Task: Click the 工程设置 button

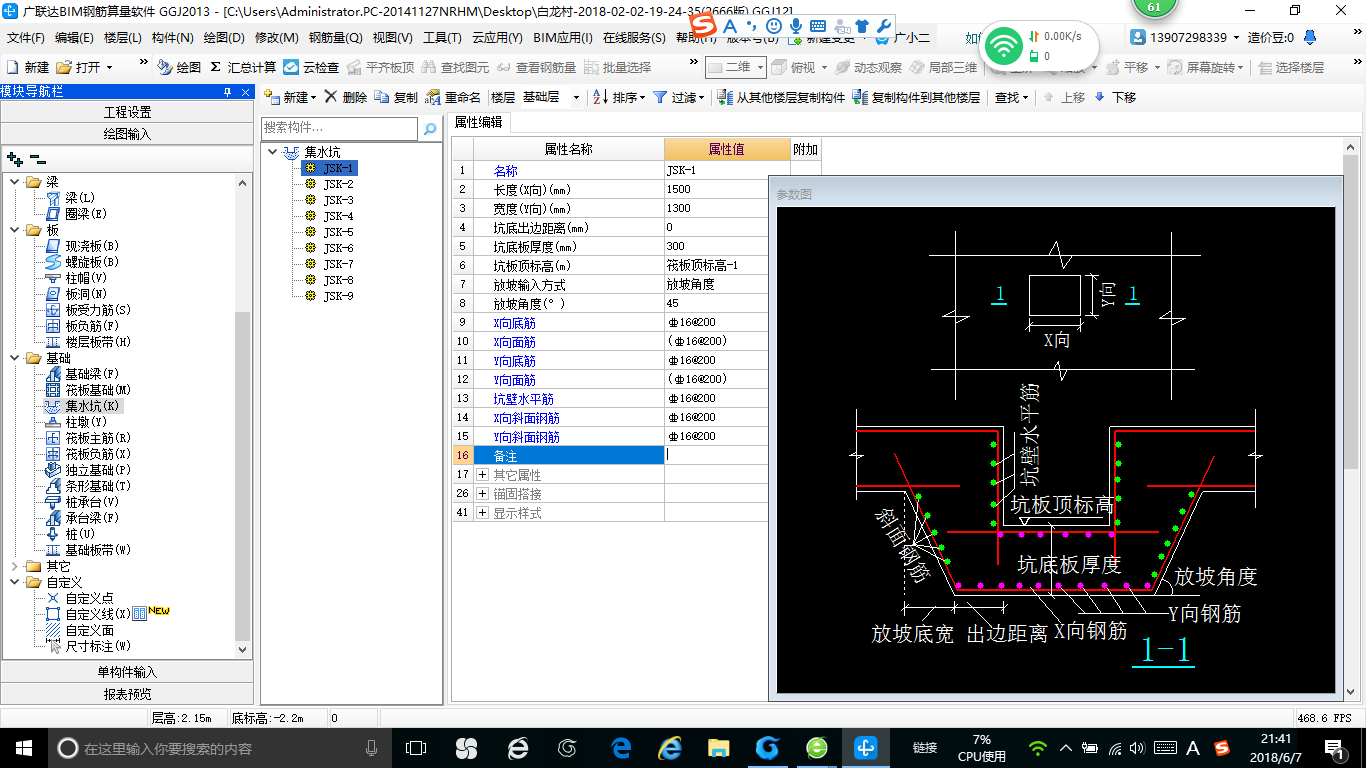Action: (x=127, y=112)
